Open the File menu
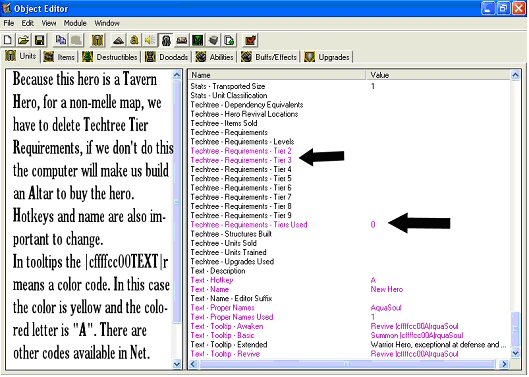The image size is (529, 377). pos(9,23)
